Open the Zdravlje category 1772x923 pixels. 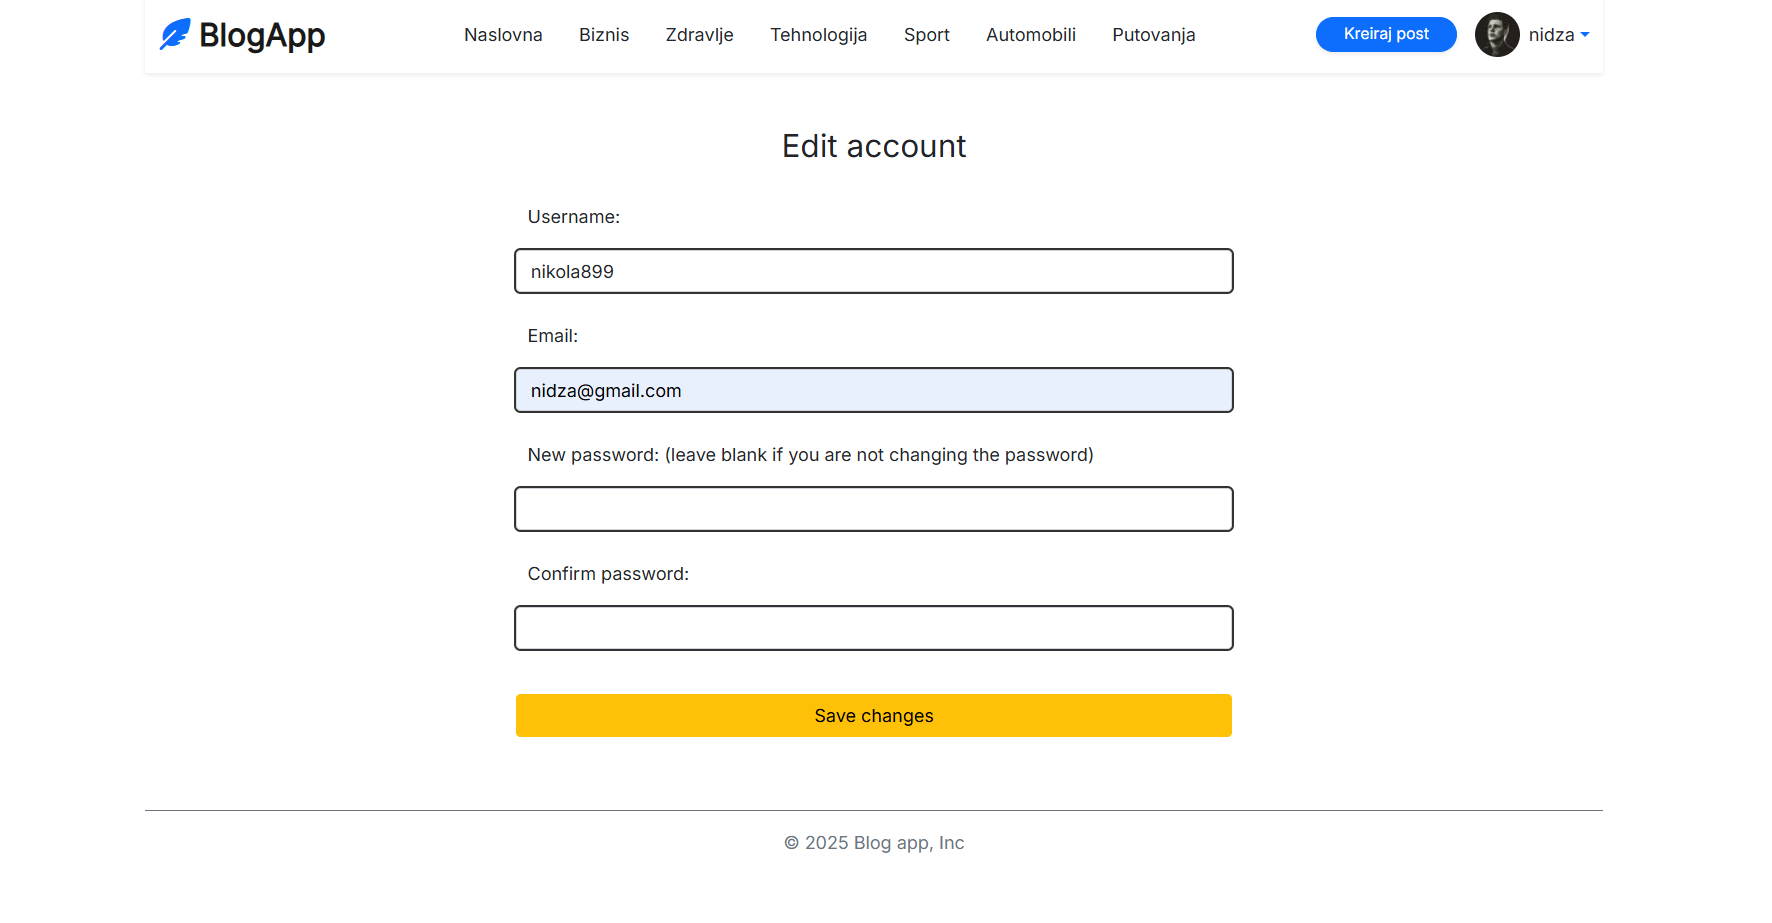click(699, 35)
